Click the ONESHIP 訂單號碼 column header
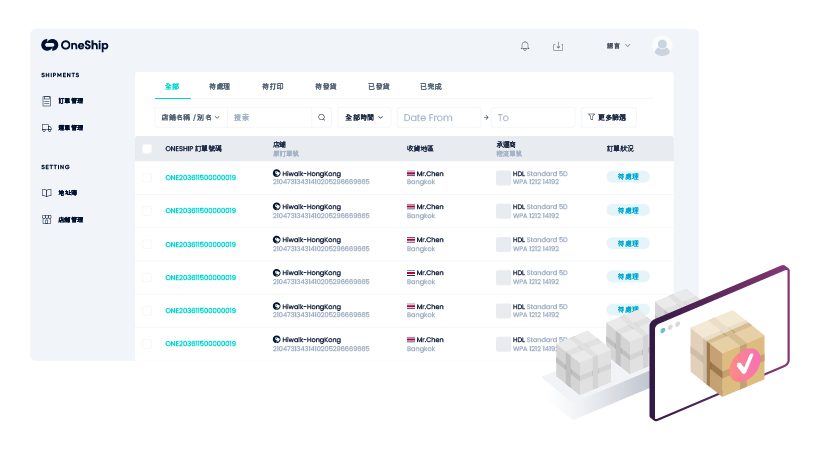The height and width of the screenshot is (450, 820). [x=193, y=149]
